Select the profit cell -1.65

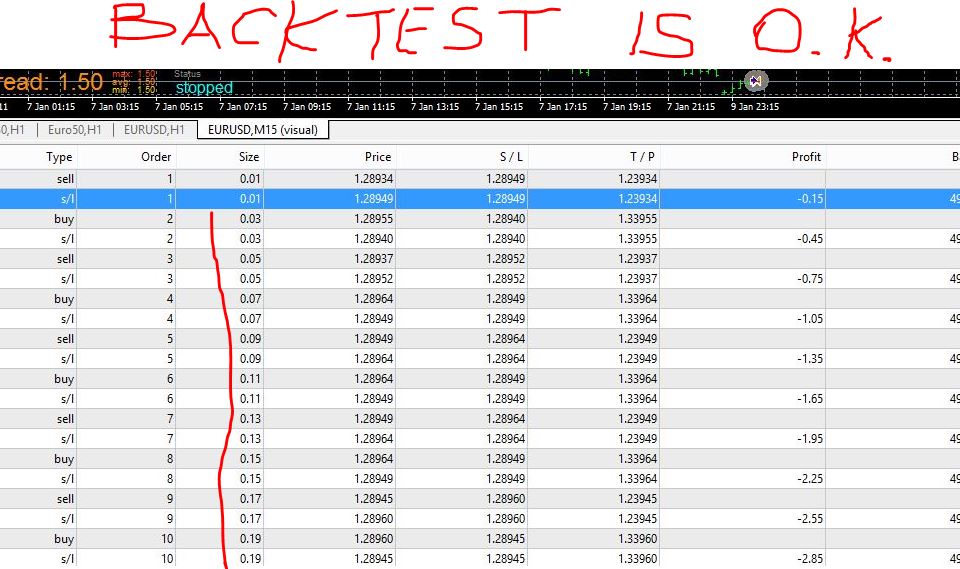tap(810, 399)
